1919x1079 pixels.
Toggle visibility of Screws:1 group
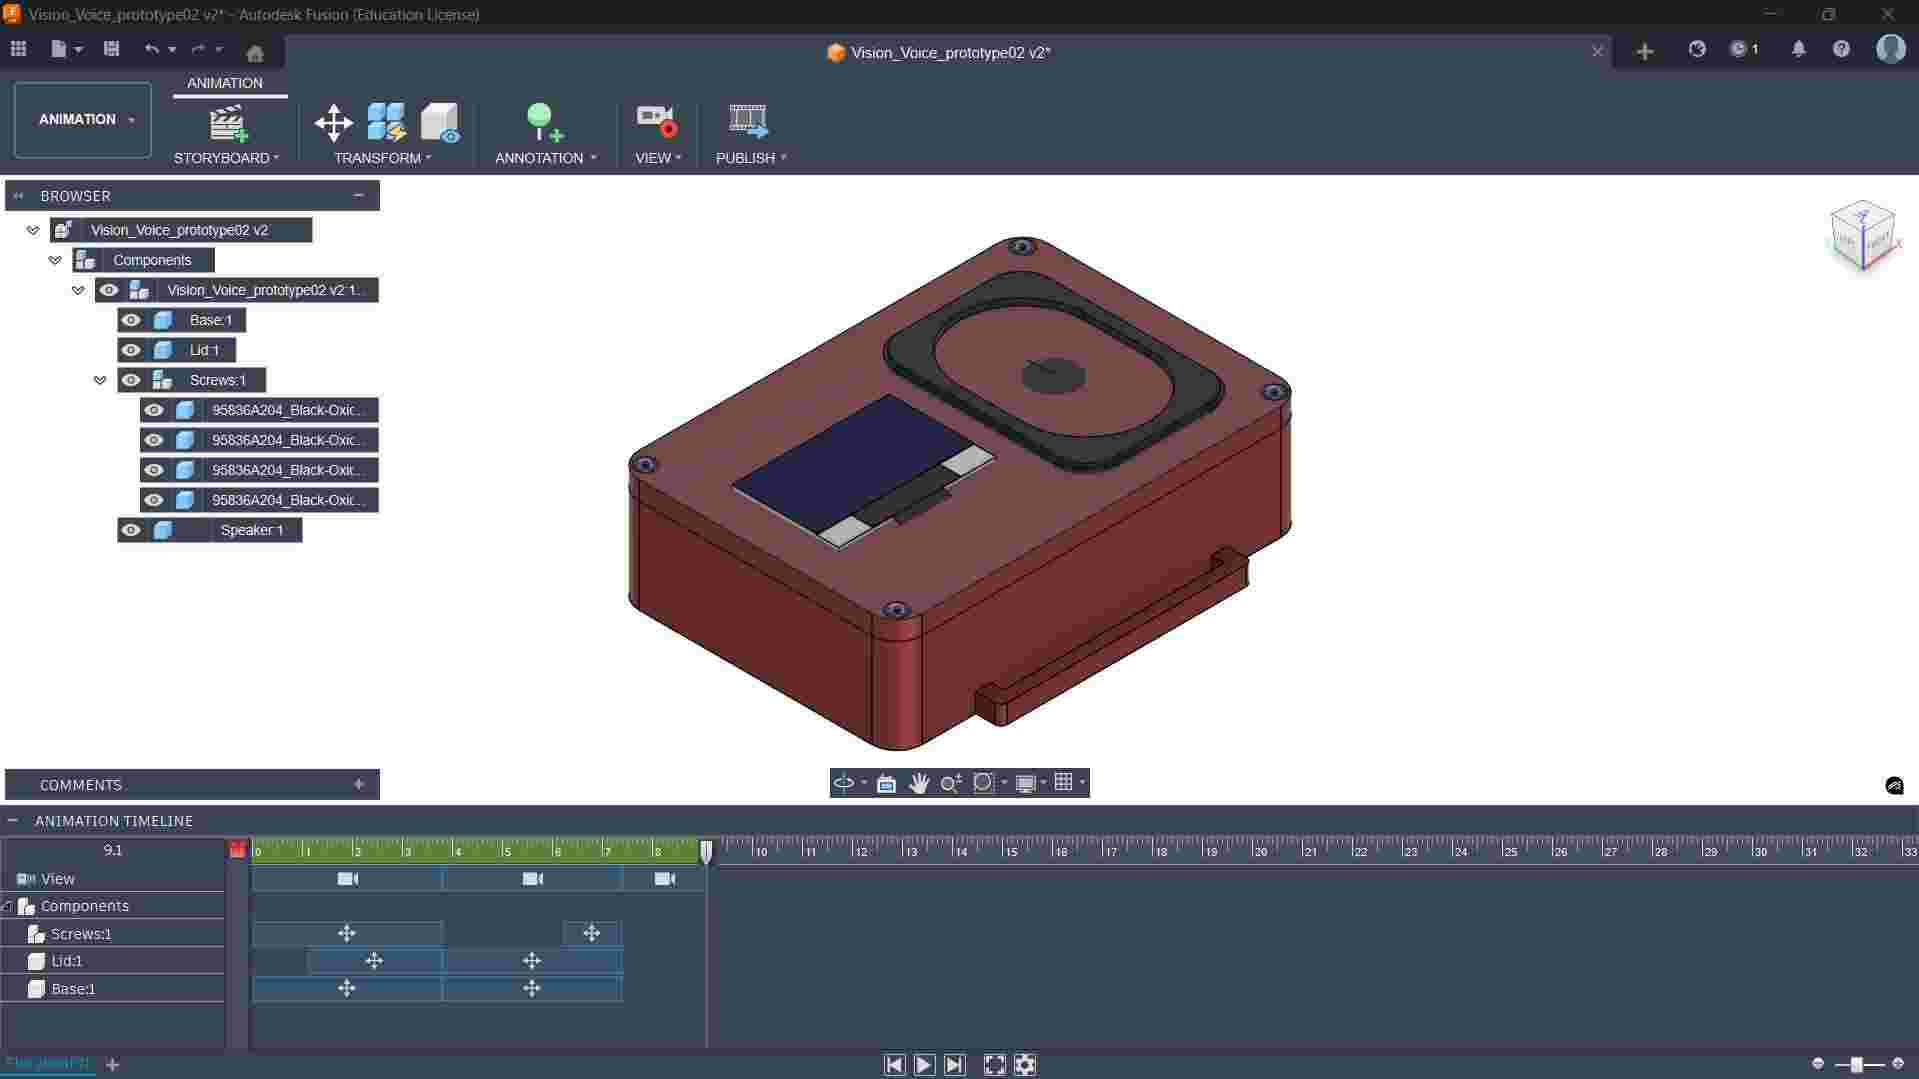(x=131, y=380)
